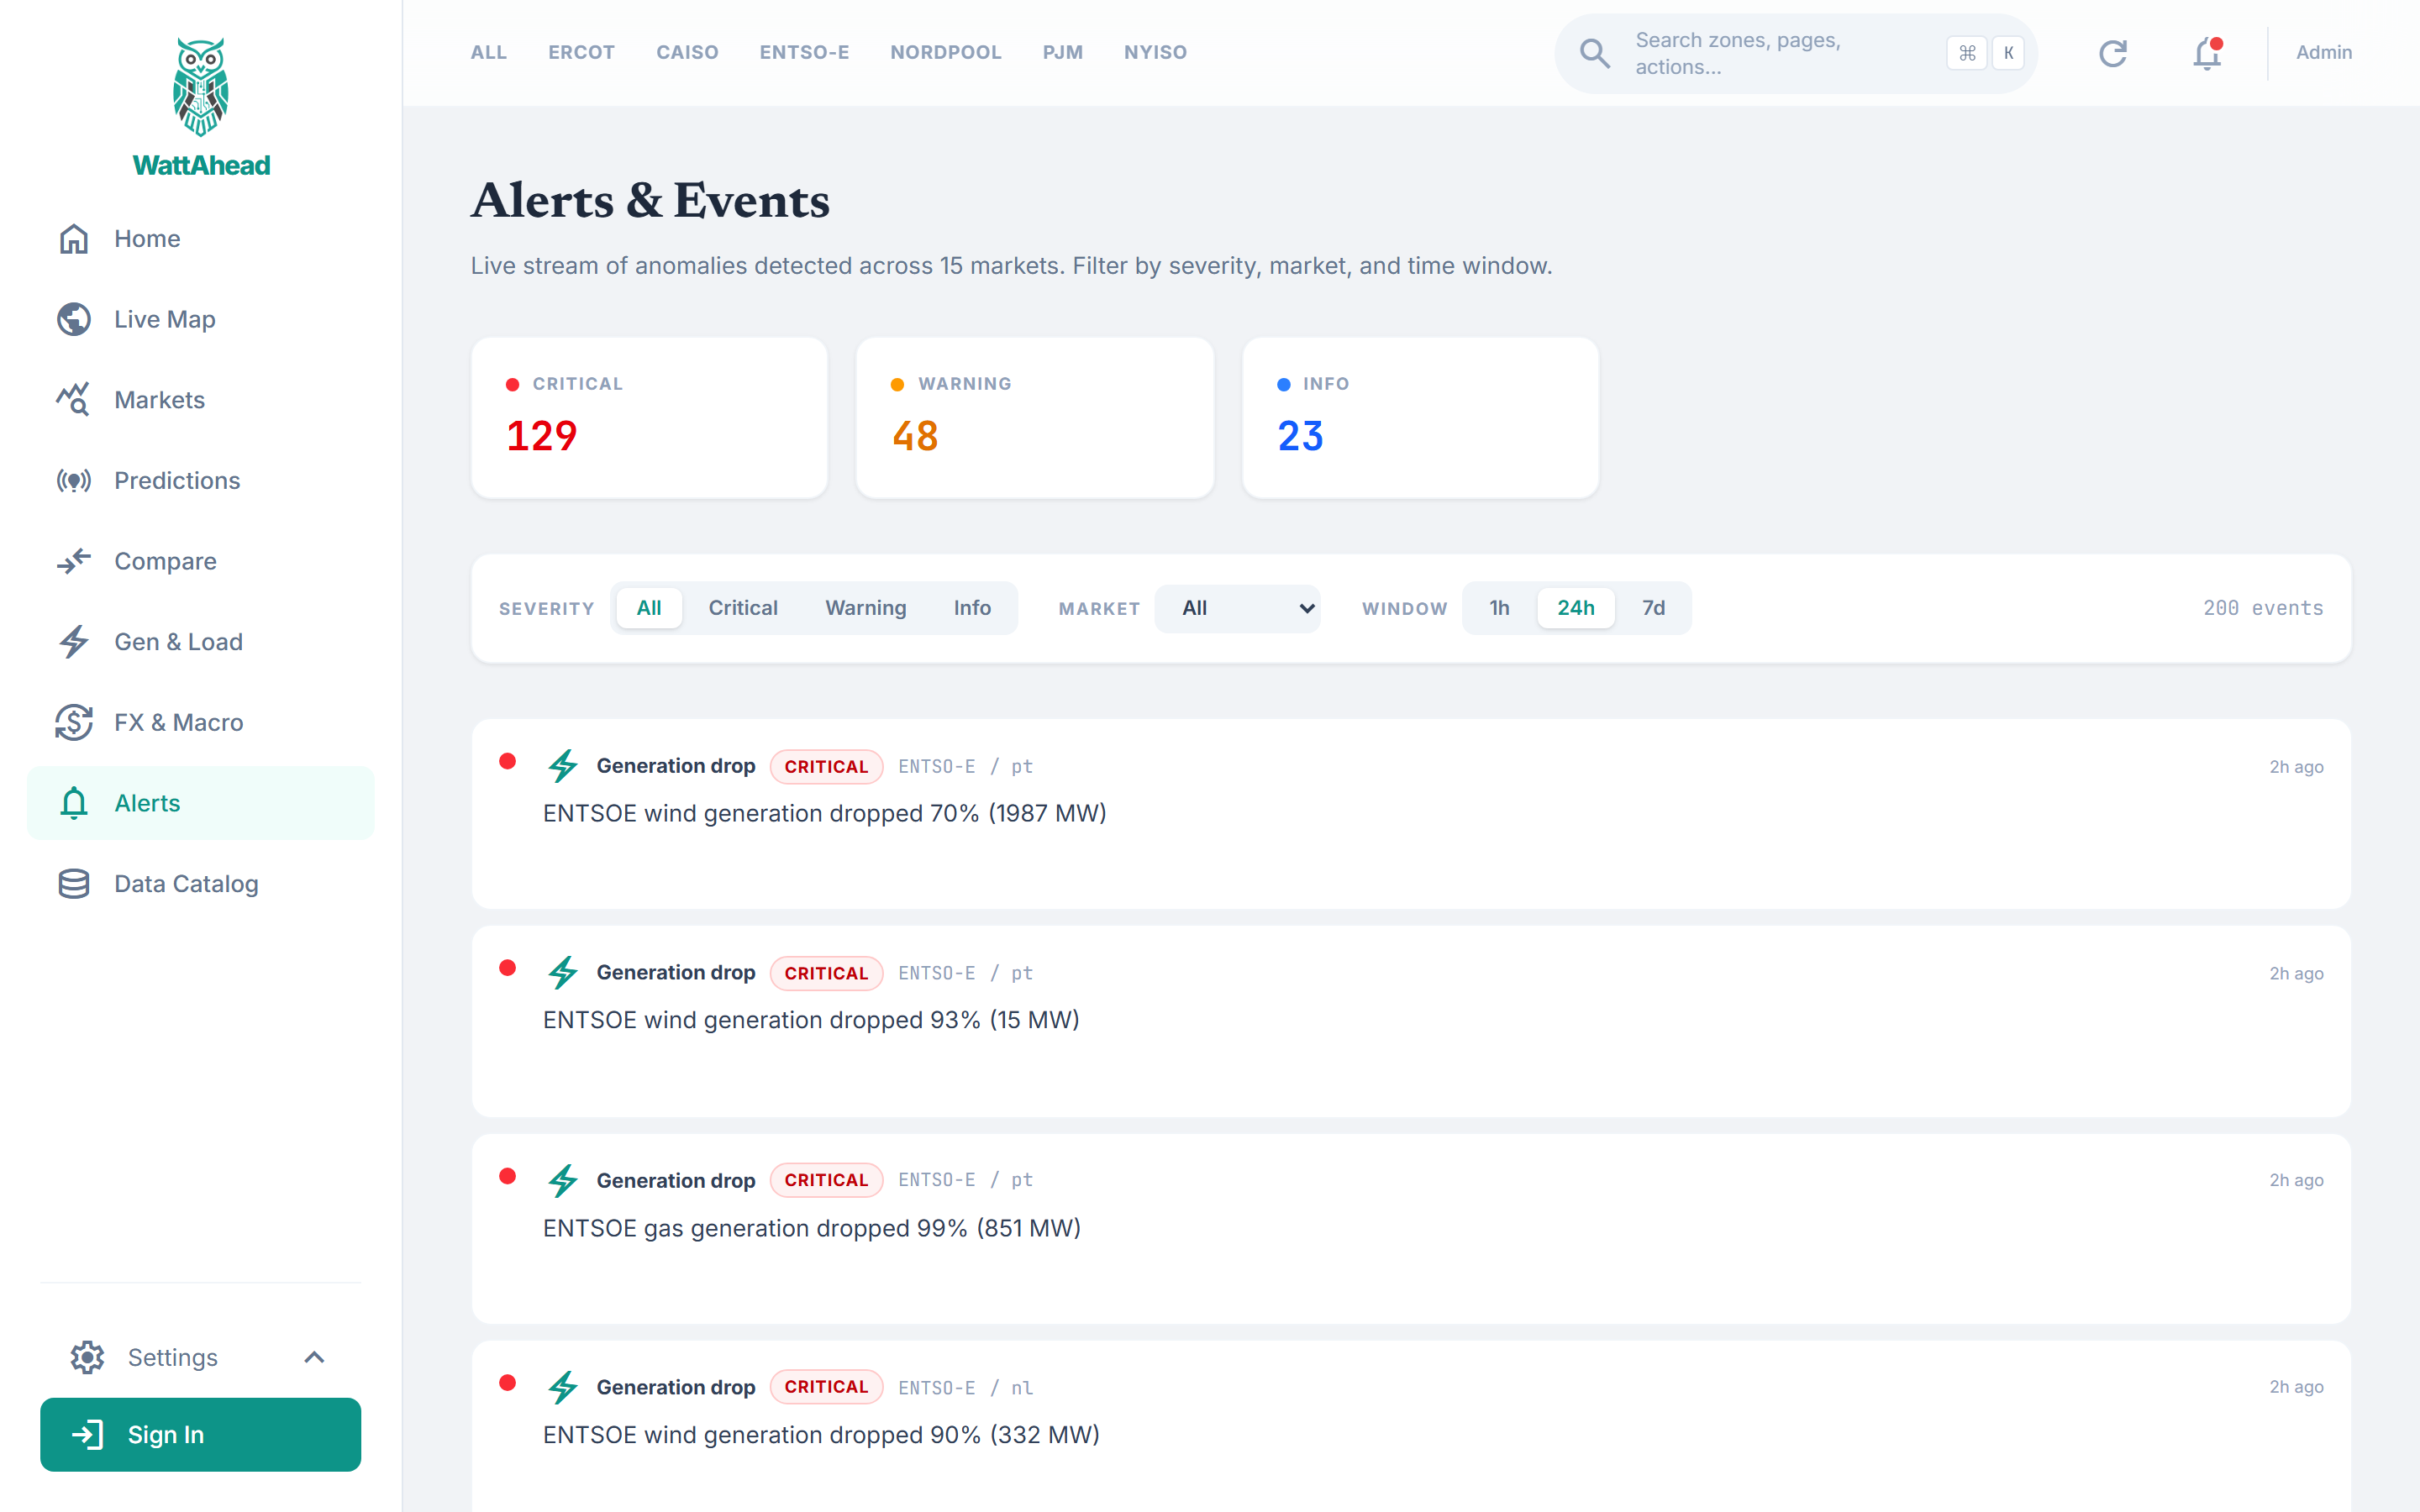Open Data Catalog database icon
2420x1512 pixels.
[x=74, y=884]
